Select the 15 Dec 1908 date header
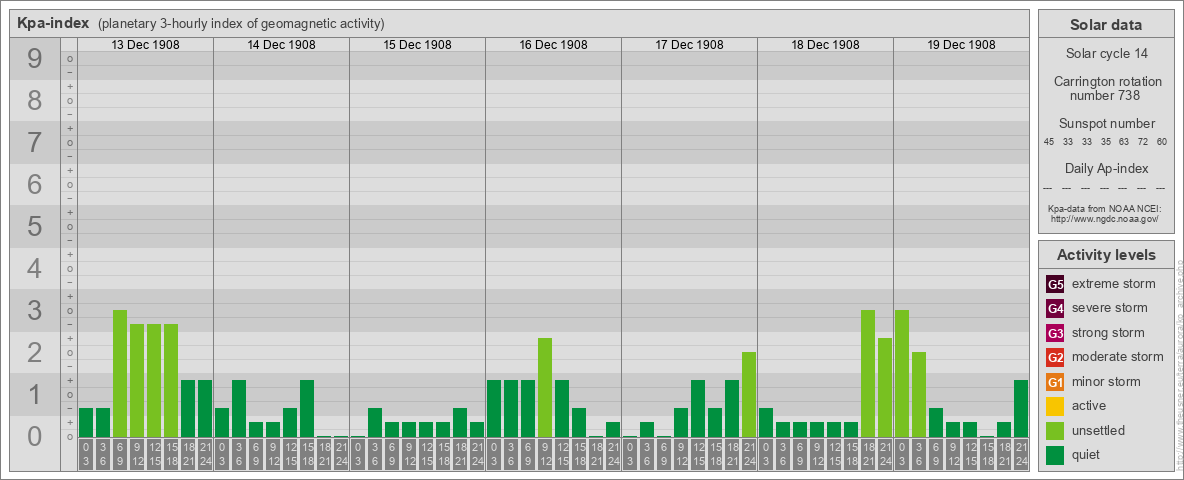Viewport: 1184px width, 480px height. tap(418, 45)
